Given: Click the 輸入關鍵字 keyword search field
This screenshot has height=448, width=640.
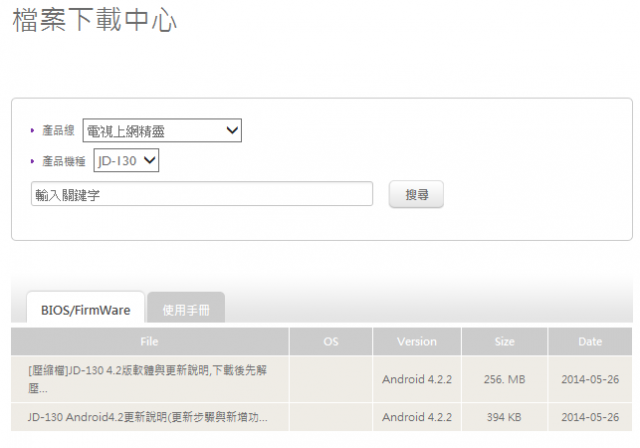Looking at the screenshot, I should tap(202, 194).
